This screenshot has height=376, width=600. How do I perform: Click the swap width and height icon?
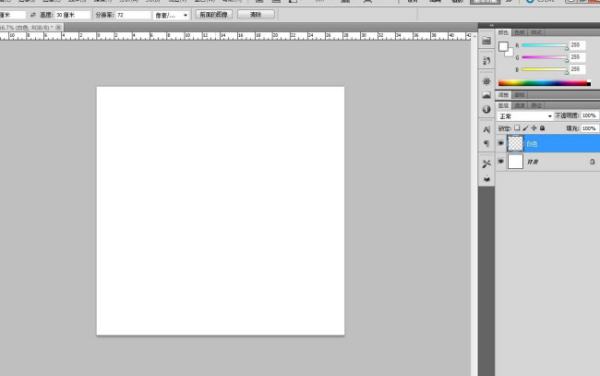point(33,15)
